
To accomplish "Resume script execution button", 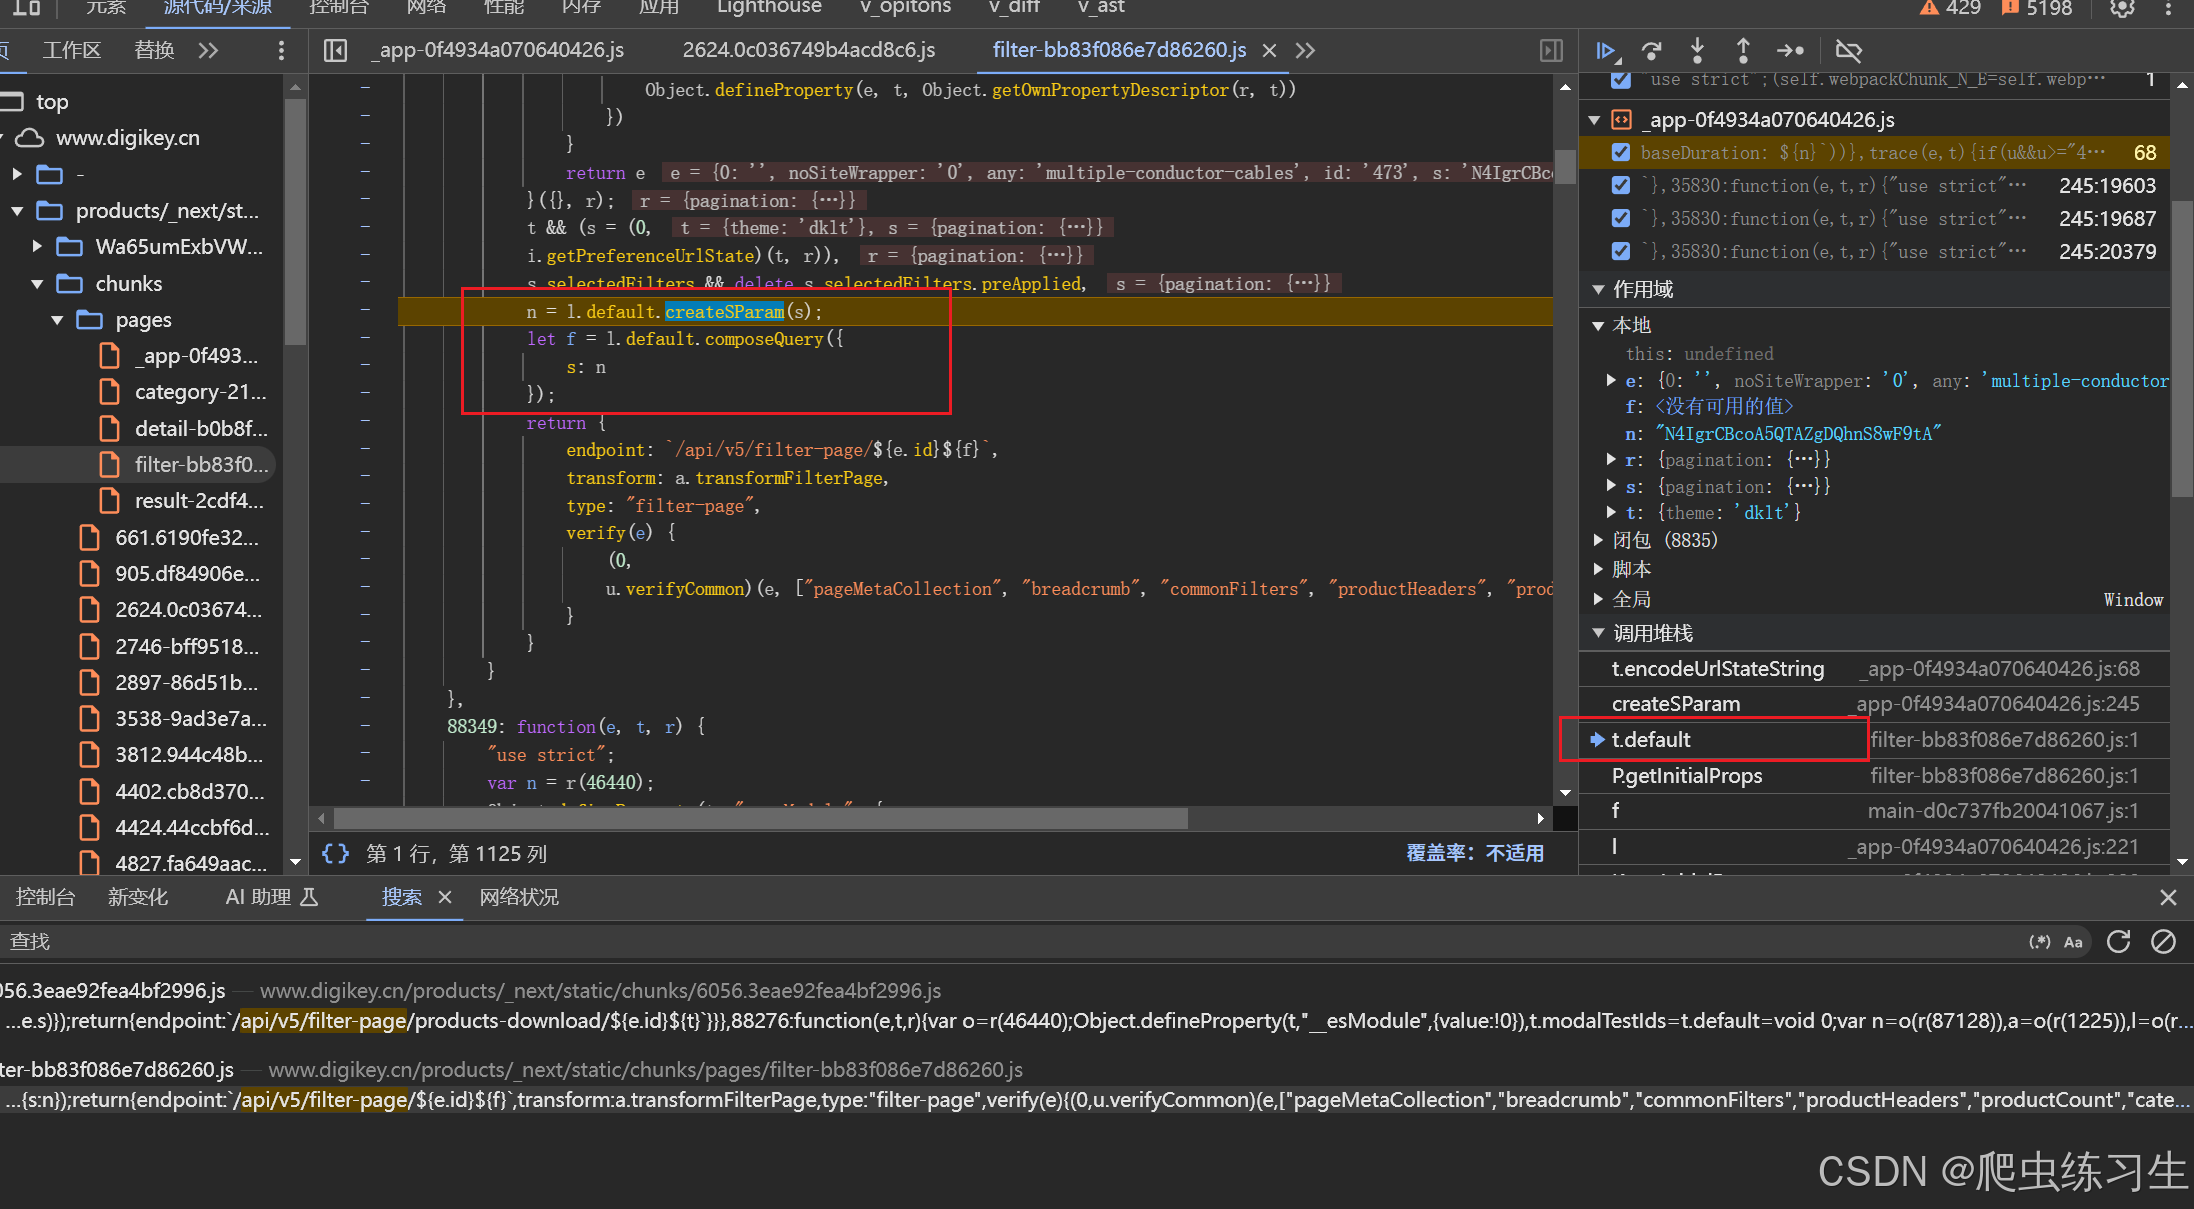I will (x=1606, y=51).
